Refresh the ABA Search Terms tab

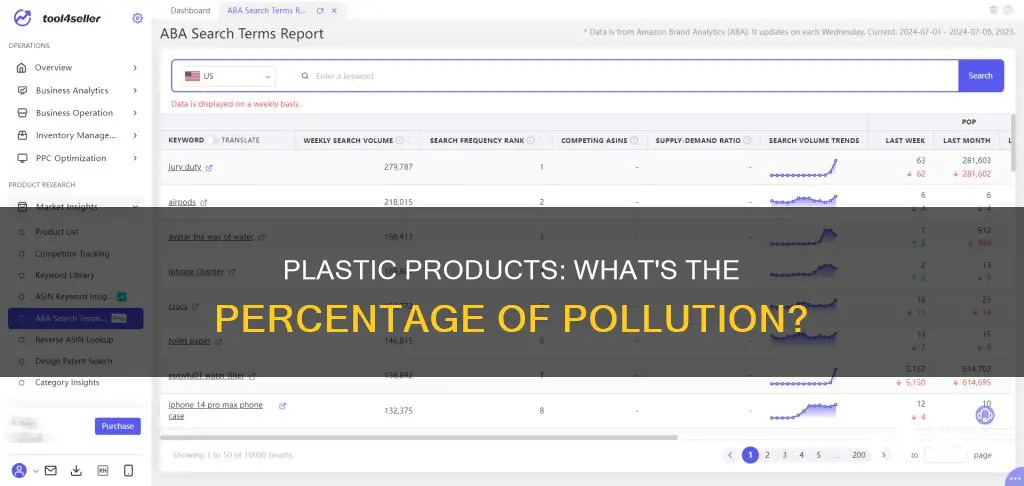[320, 11]
